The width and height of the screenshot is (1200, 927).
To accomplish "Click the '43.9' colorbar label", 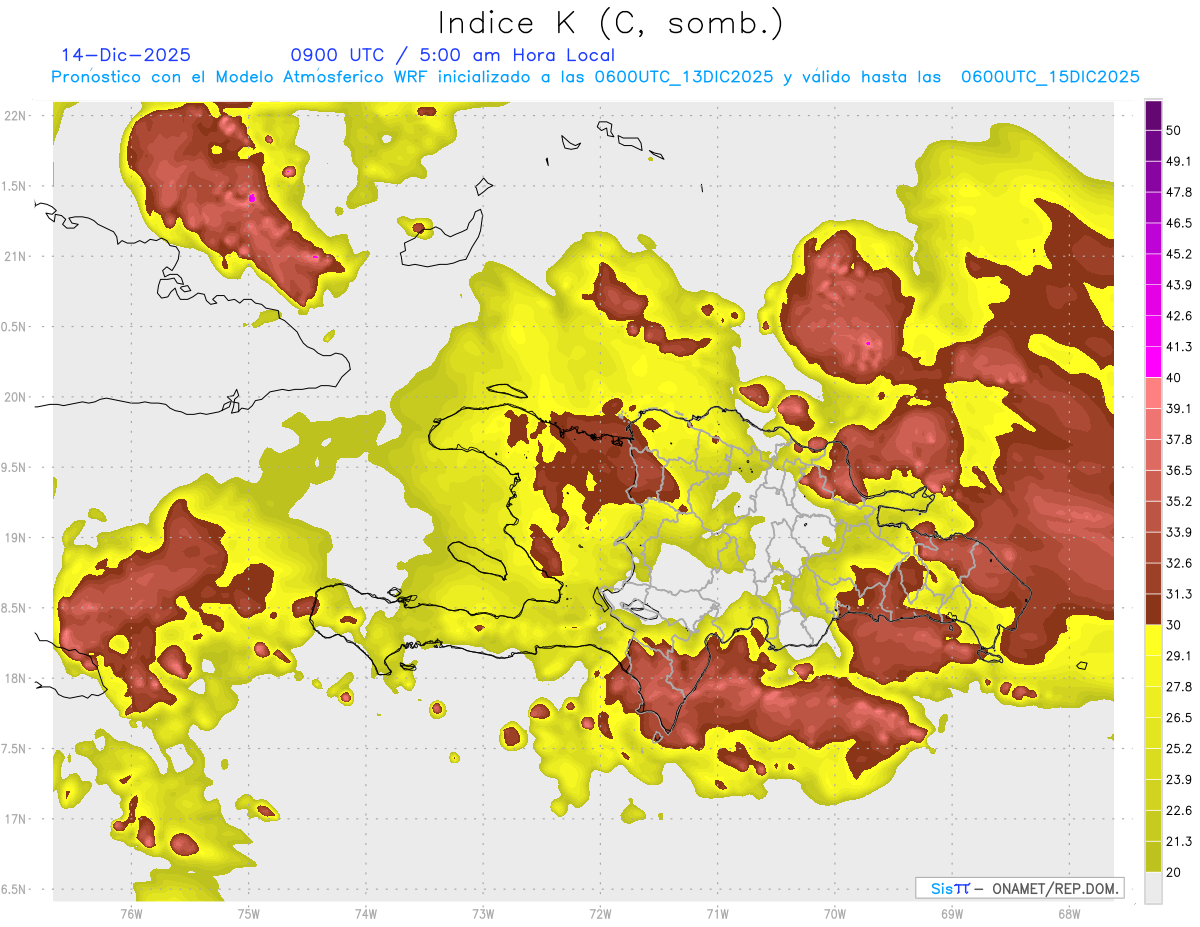I will coord(1179,285).
